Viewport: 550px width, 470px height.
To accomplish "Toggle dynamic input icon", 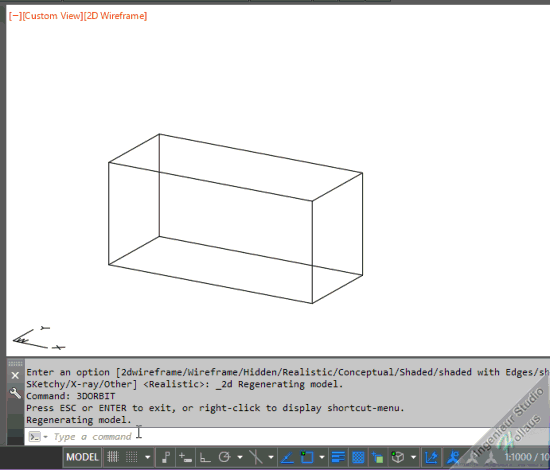I will pyautogui.click(x=185, y=457).
